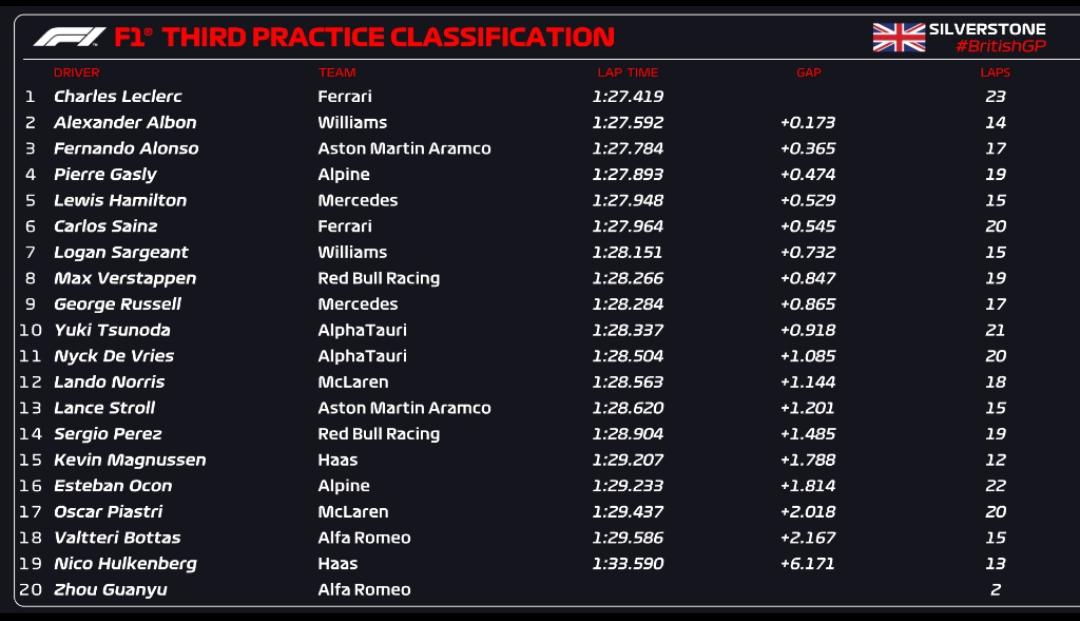Click Aston Martin Aramco beside Fernando Alonso

tap(404, 149)
